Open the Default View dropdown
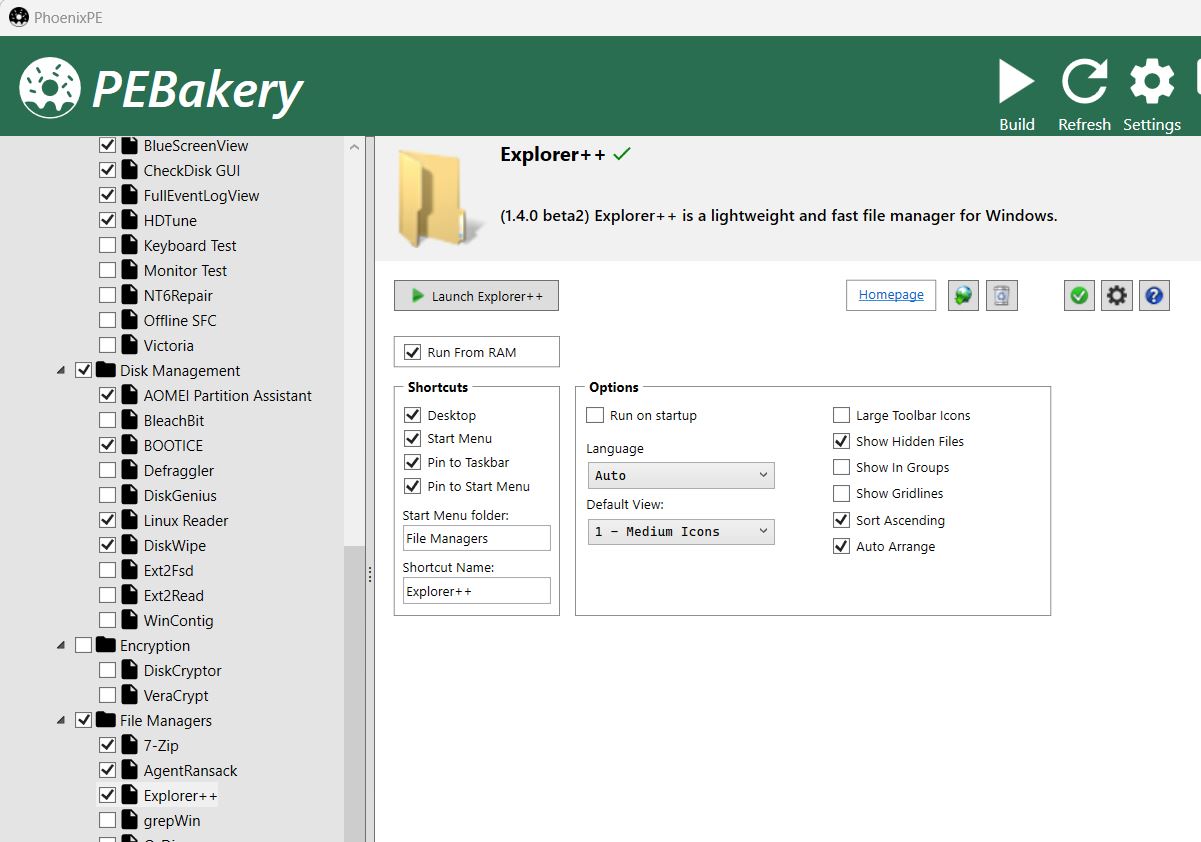Viewport: 1201px width, 842px height. (680, 531)
